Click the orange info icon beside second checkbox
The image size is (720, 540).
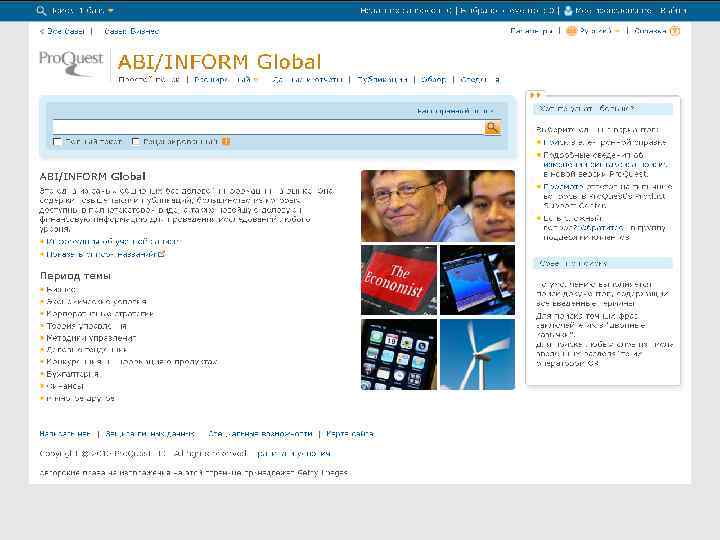pyautogui.click(x=225, y=141)
